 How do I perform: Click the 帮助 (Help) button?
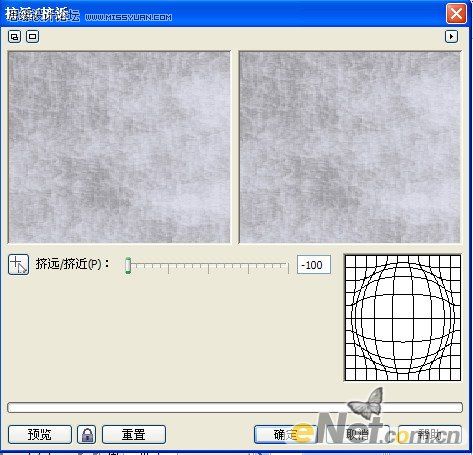[x=430, y=434]
